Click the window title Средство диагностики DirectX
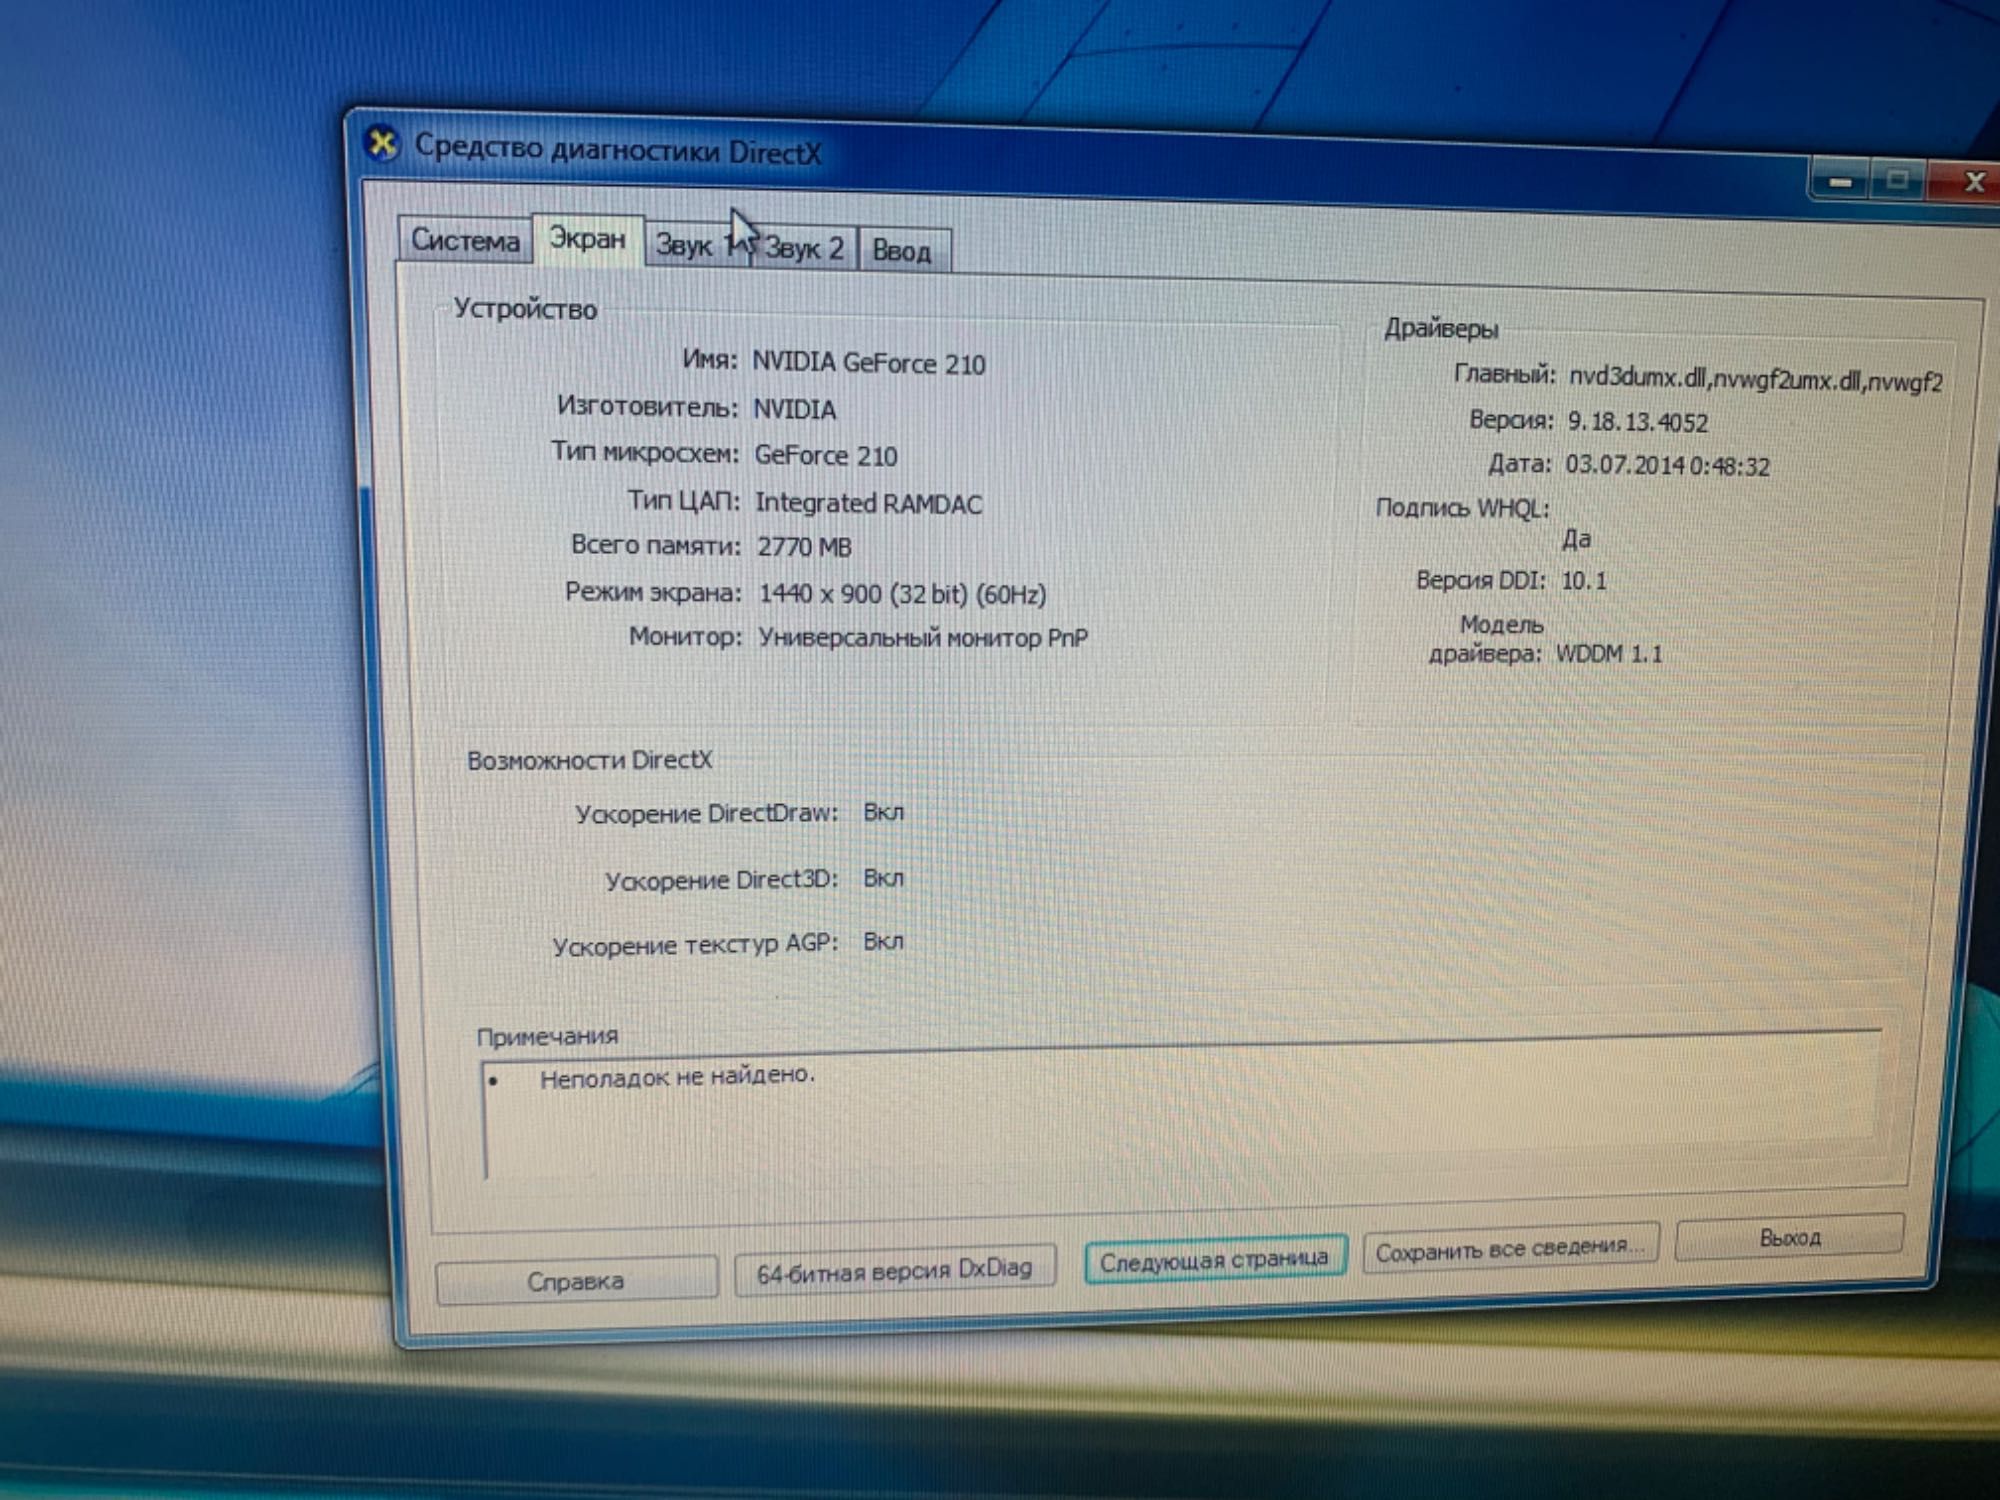Screen dimensions: 2000x1500 [x=618, y=150]
